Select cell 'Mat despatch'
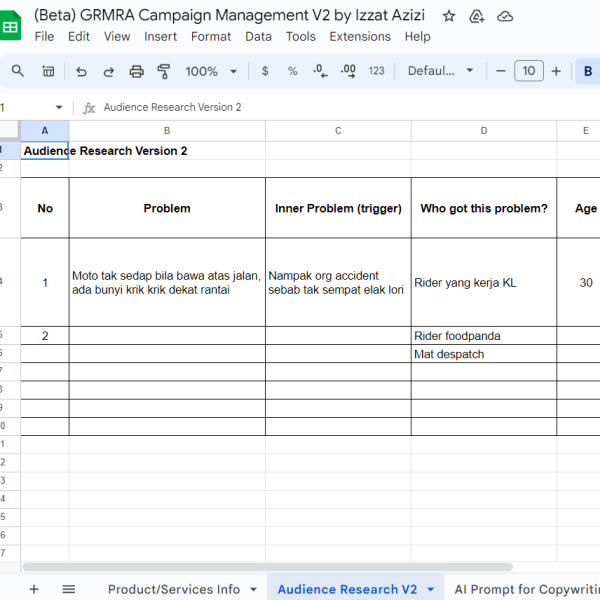 [484, 354]
